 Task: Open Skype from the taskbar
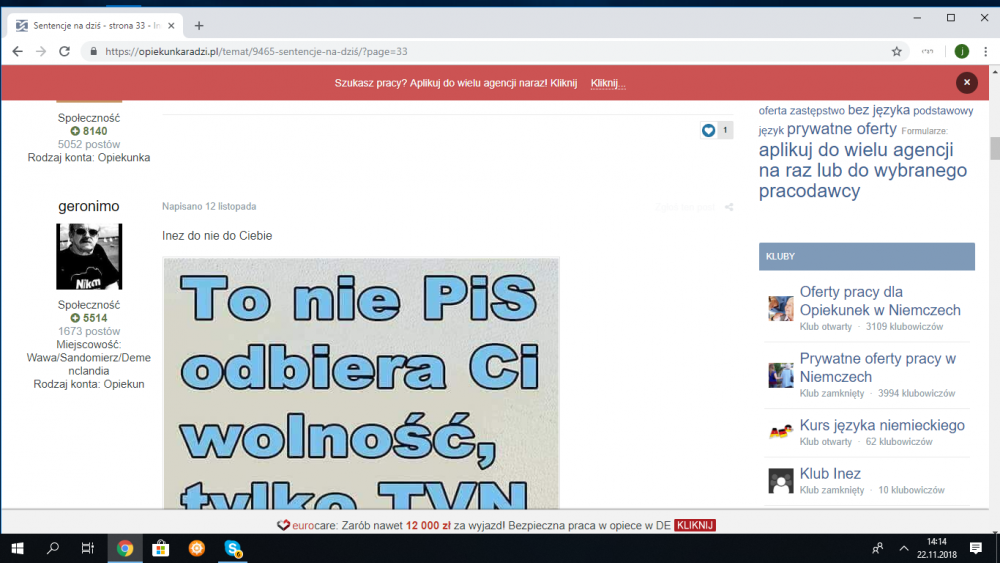[233, 548]
